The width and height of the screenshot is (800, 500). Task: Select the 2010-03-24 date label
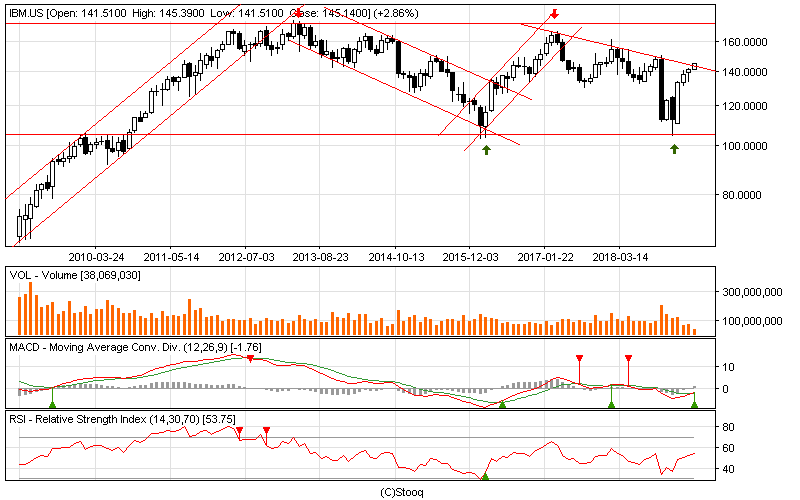tap(96, 257)
